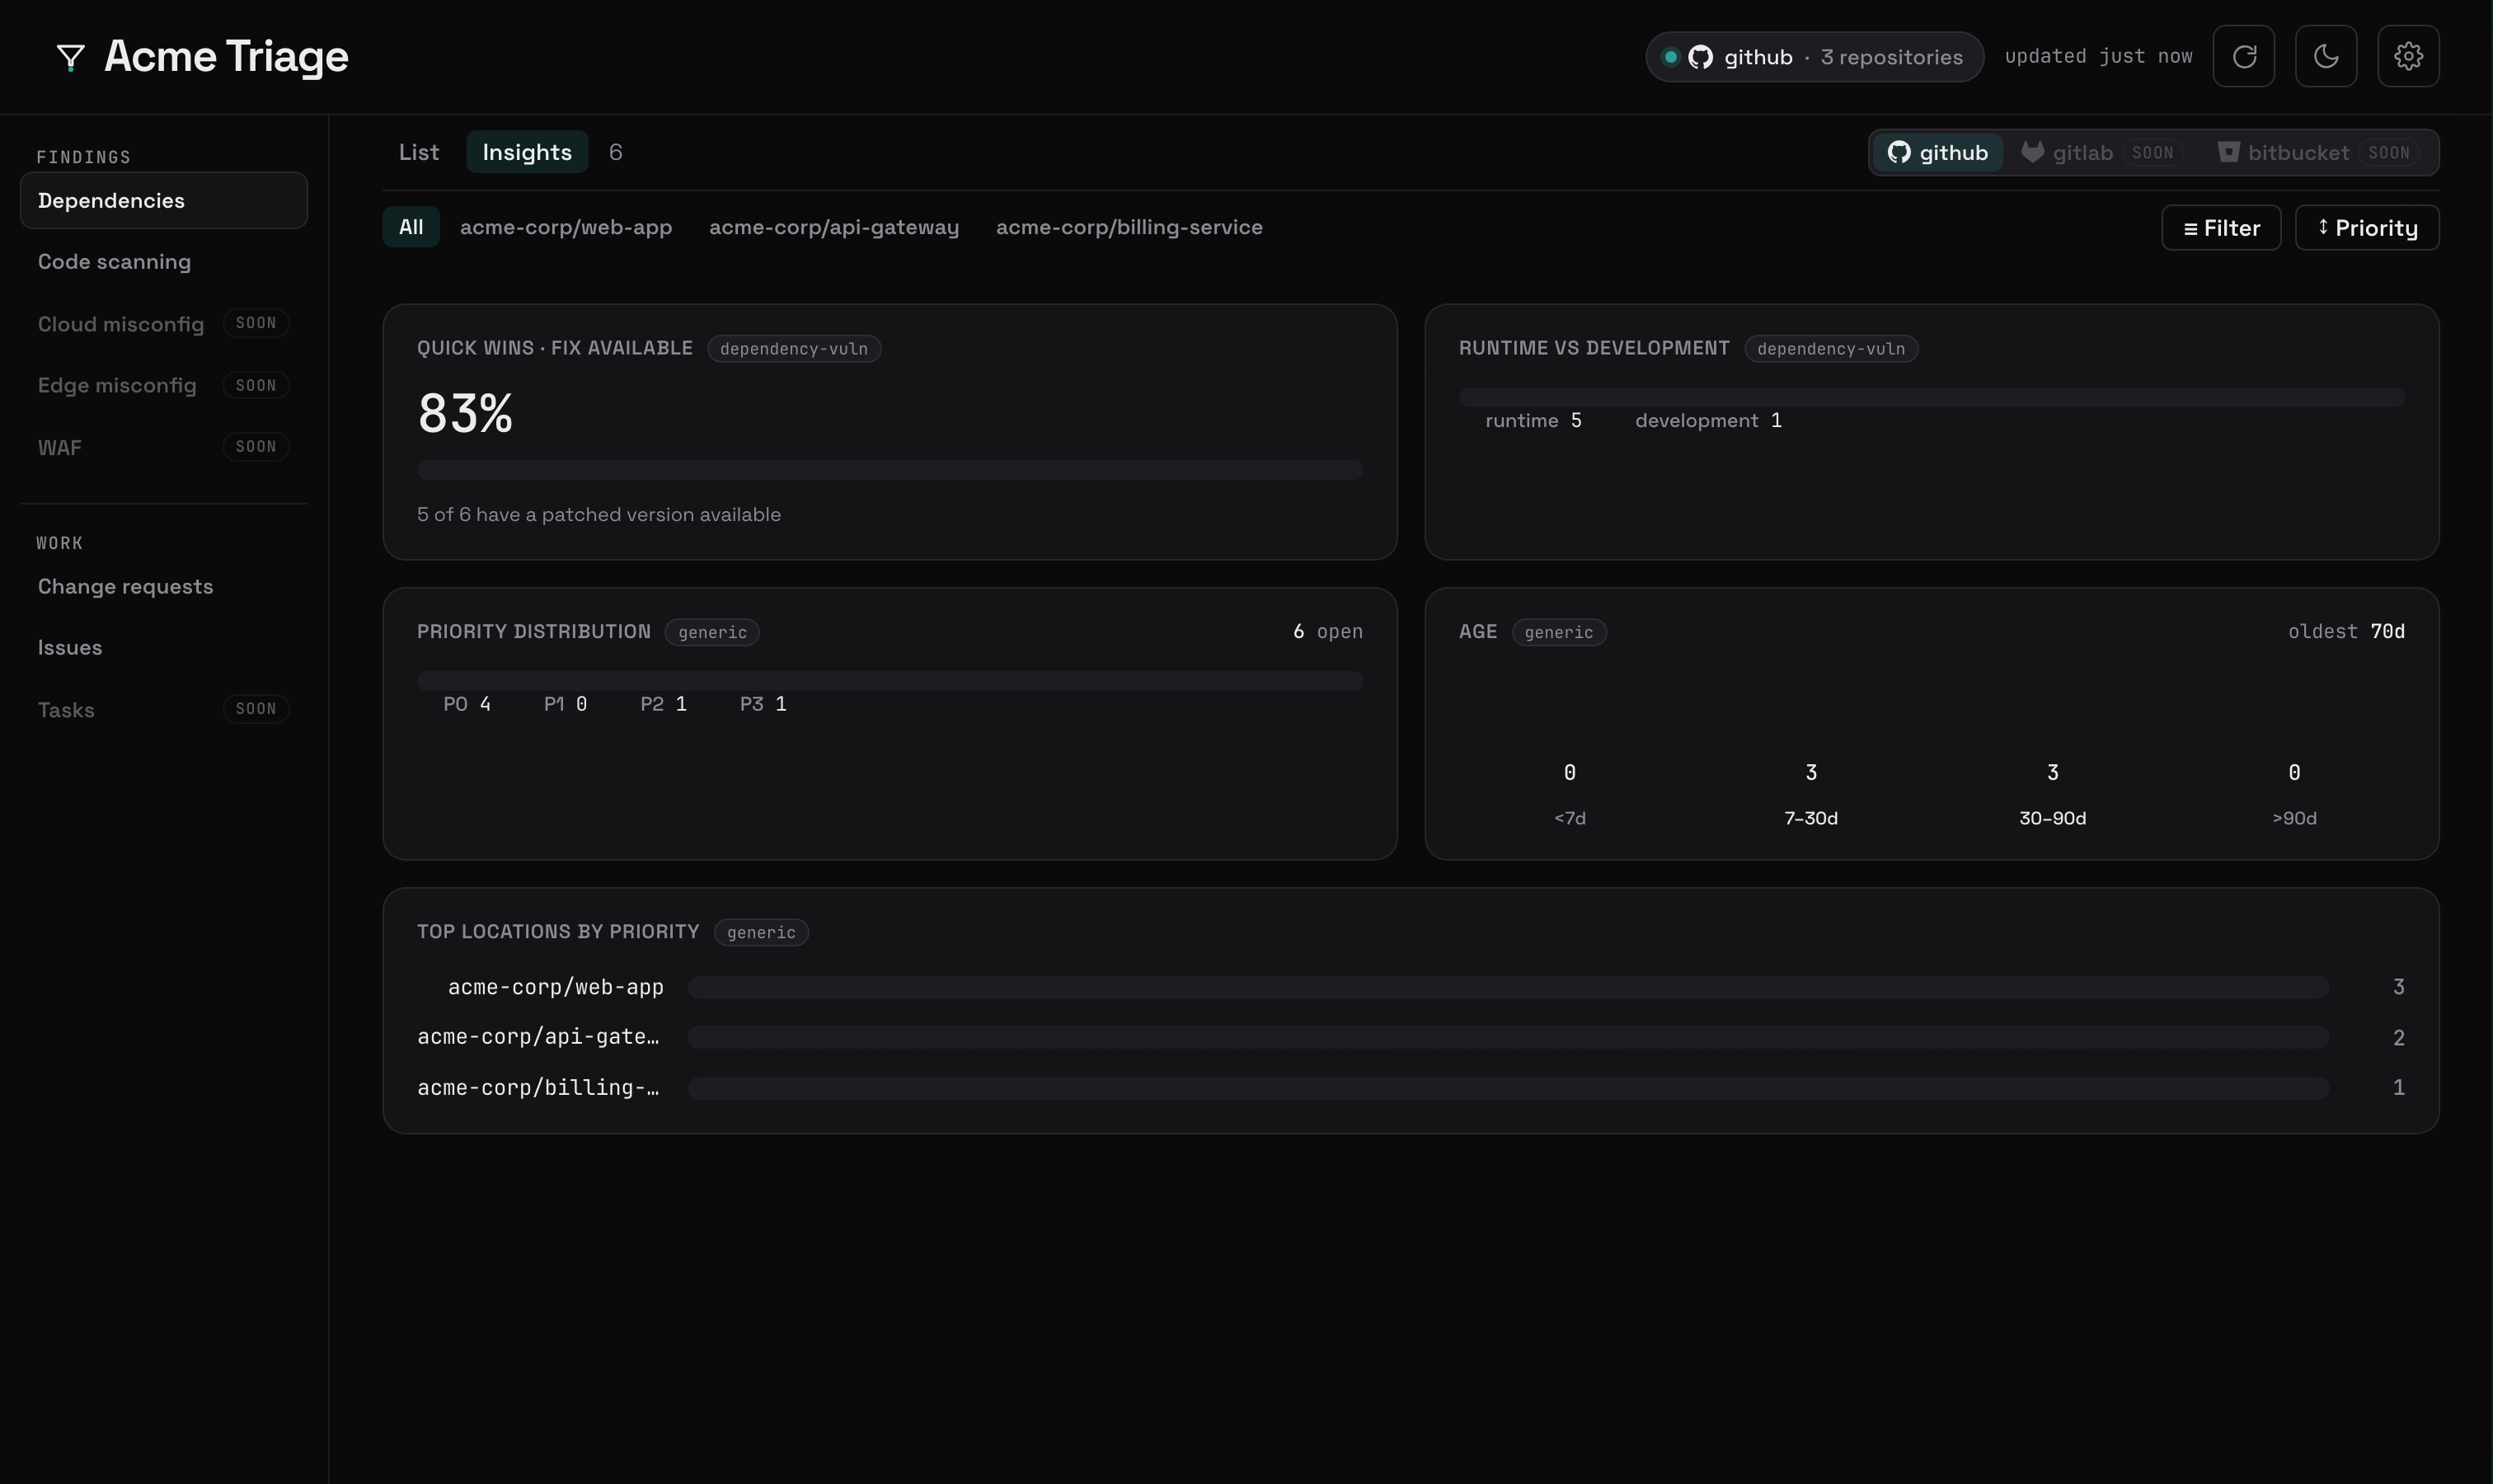
Task: Click the refresh icon button in header
Action: click(x=2243, y=56)
